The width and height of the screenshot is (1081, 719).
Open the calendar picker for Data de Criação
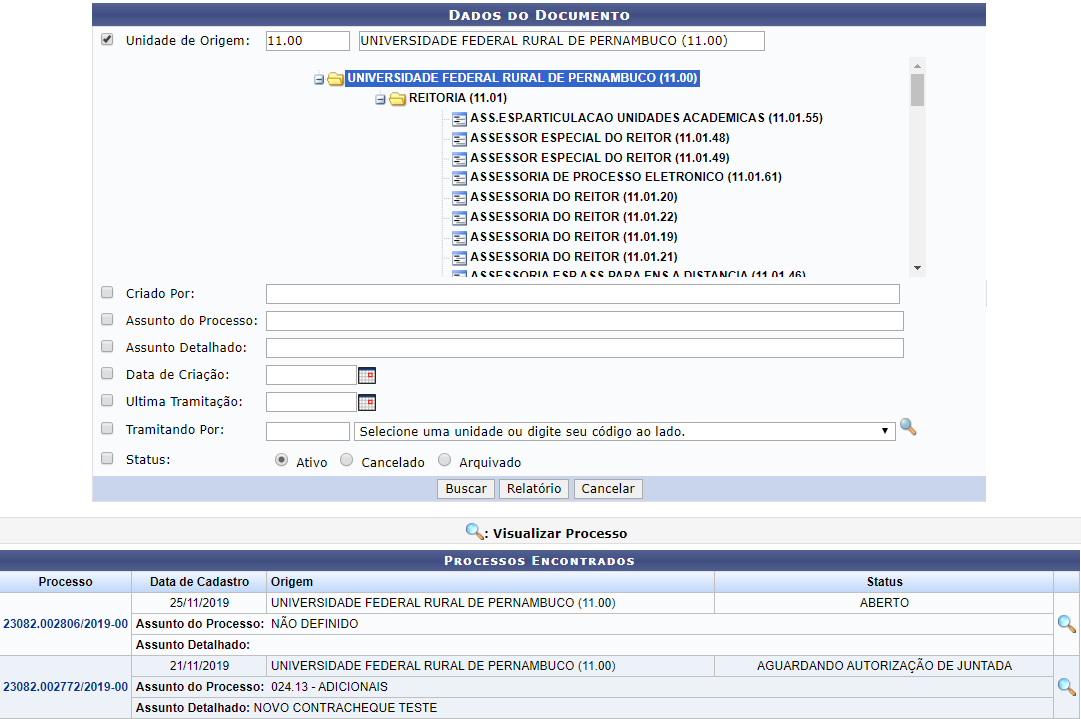367,375
